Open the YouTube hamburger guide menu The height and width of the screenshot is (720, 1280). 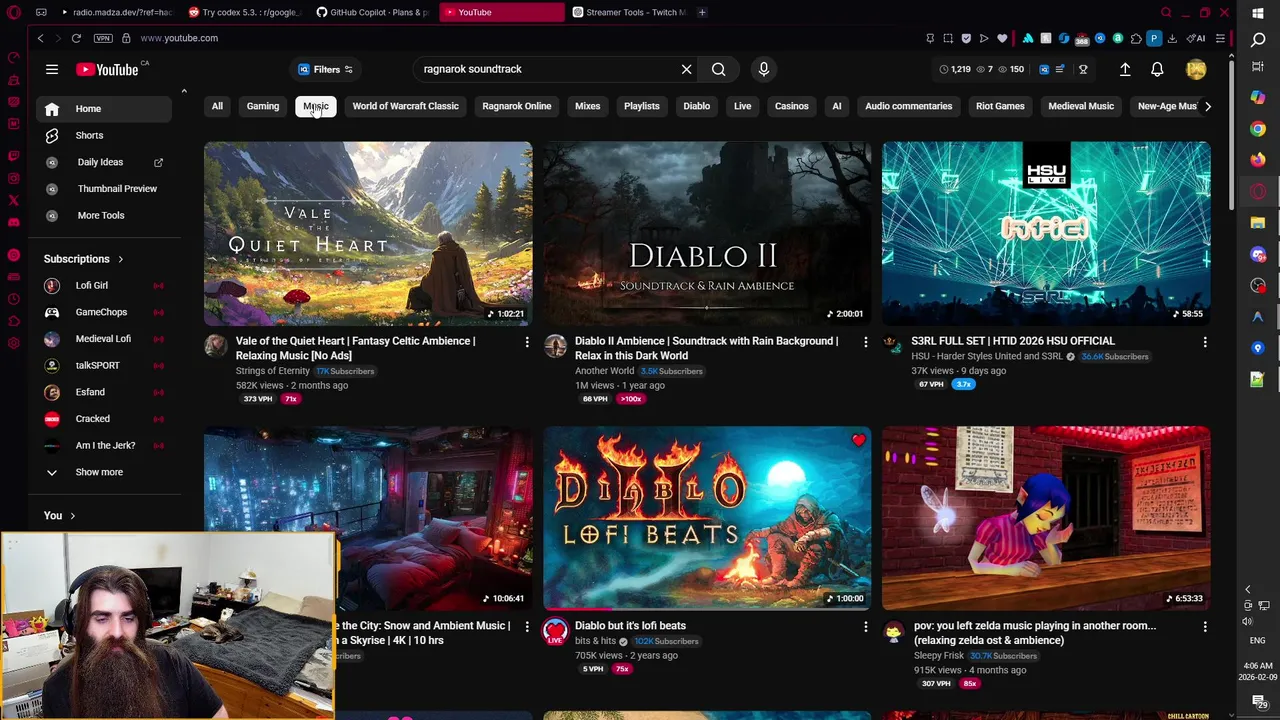(x=52, y=69)
